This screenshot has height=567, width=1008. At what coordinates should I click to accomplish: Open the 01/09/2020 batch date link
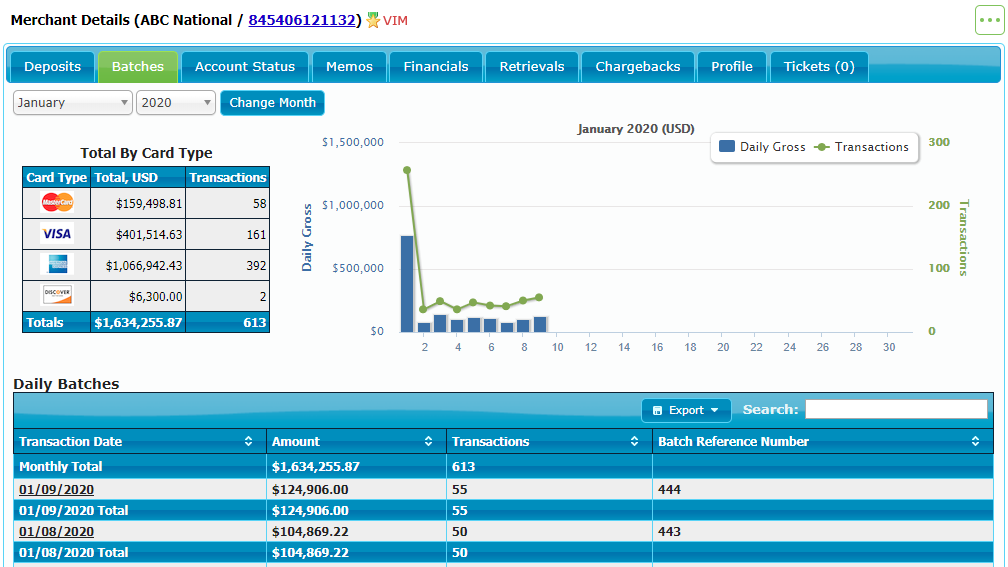[56, 489]
